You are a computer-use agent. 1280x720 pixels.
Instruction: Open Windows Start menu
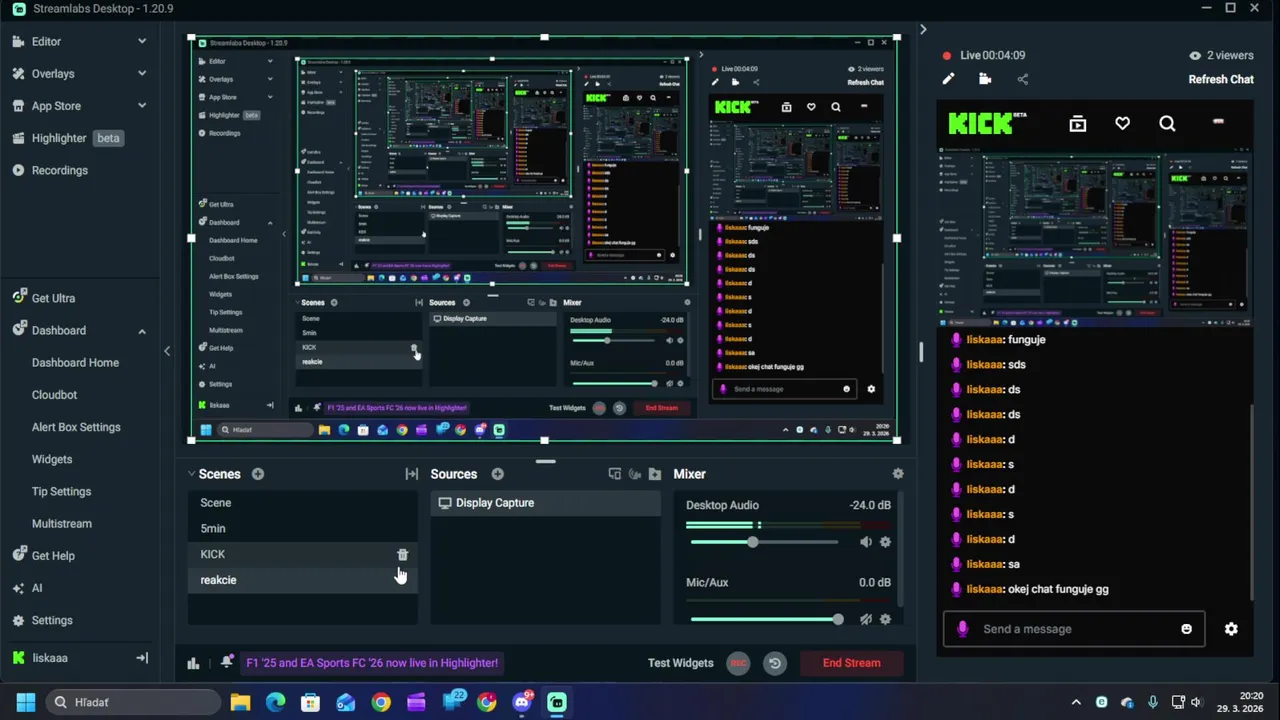[x=25, y=702]
